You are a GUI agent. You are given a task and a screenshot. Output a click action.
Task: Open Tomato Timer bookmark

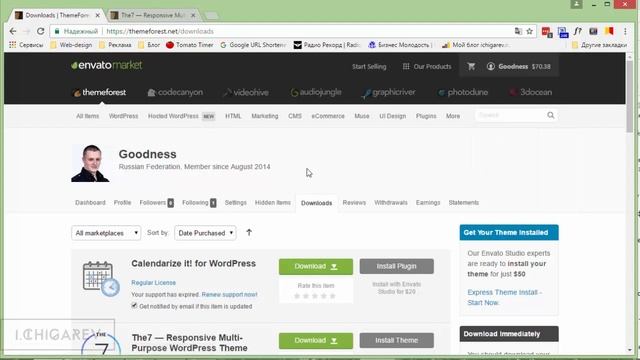(190, 45)
